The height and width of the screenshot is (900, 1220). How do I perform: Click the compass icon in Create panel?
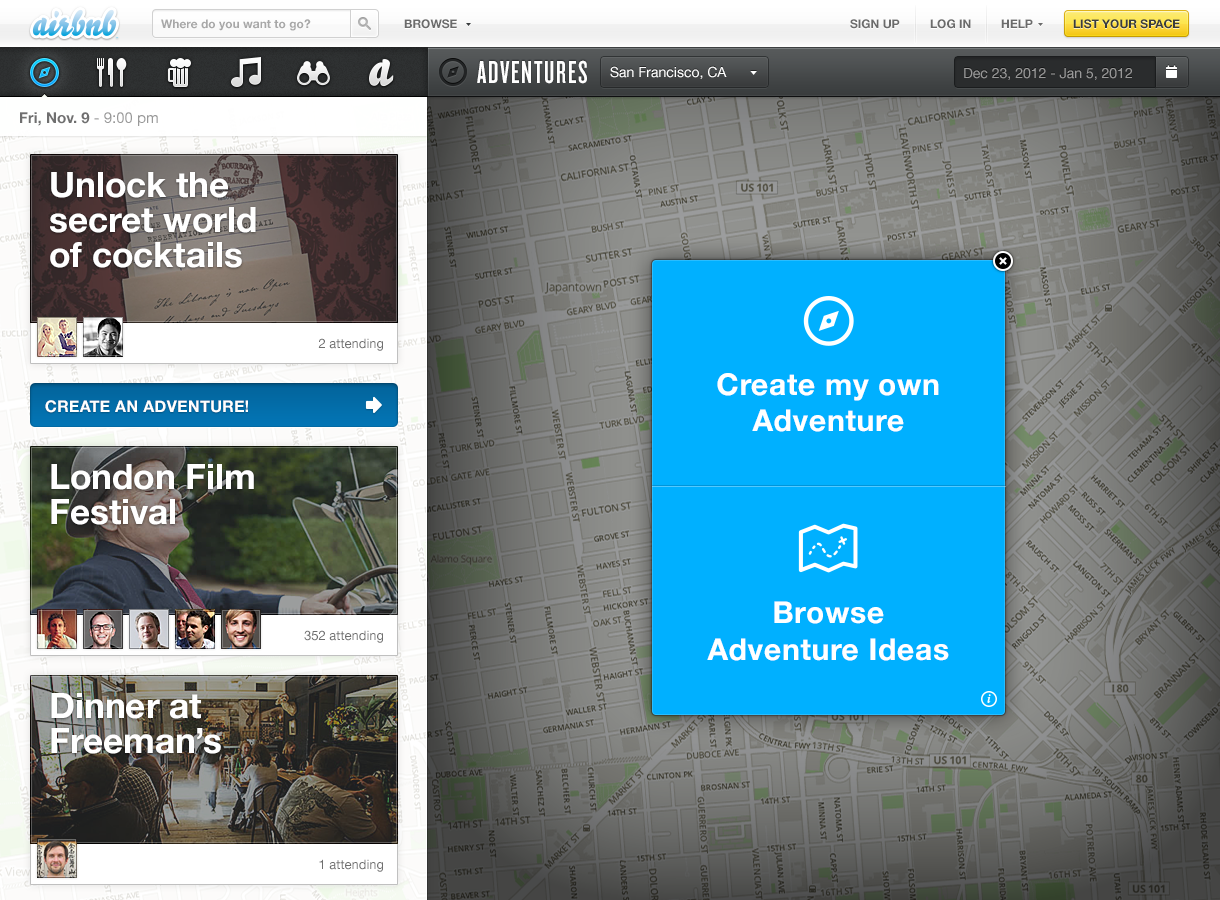[x=829, y=321]
